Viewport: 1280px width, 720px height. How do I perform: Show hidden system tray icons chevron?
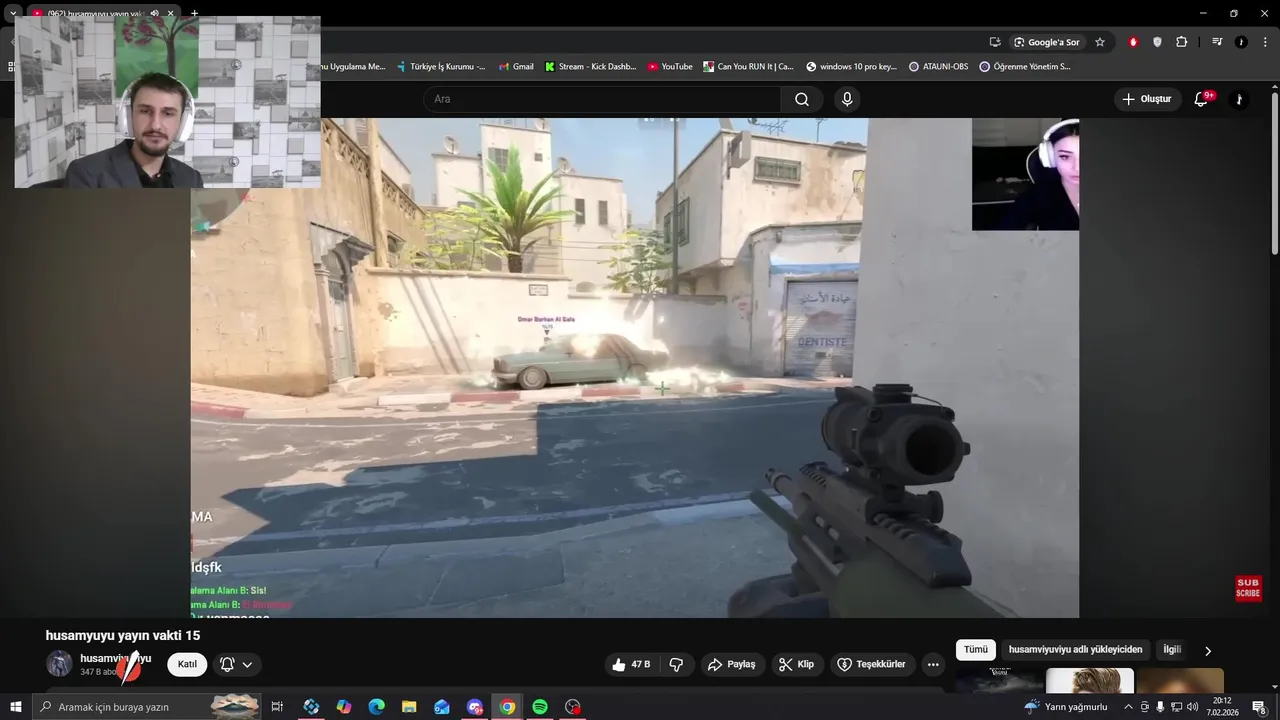pos(1128,707)
